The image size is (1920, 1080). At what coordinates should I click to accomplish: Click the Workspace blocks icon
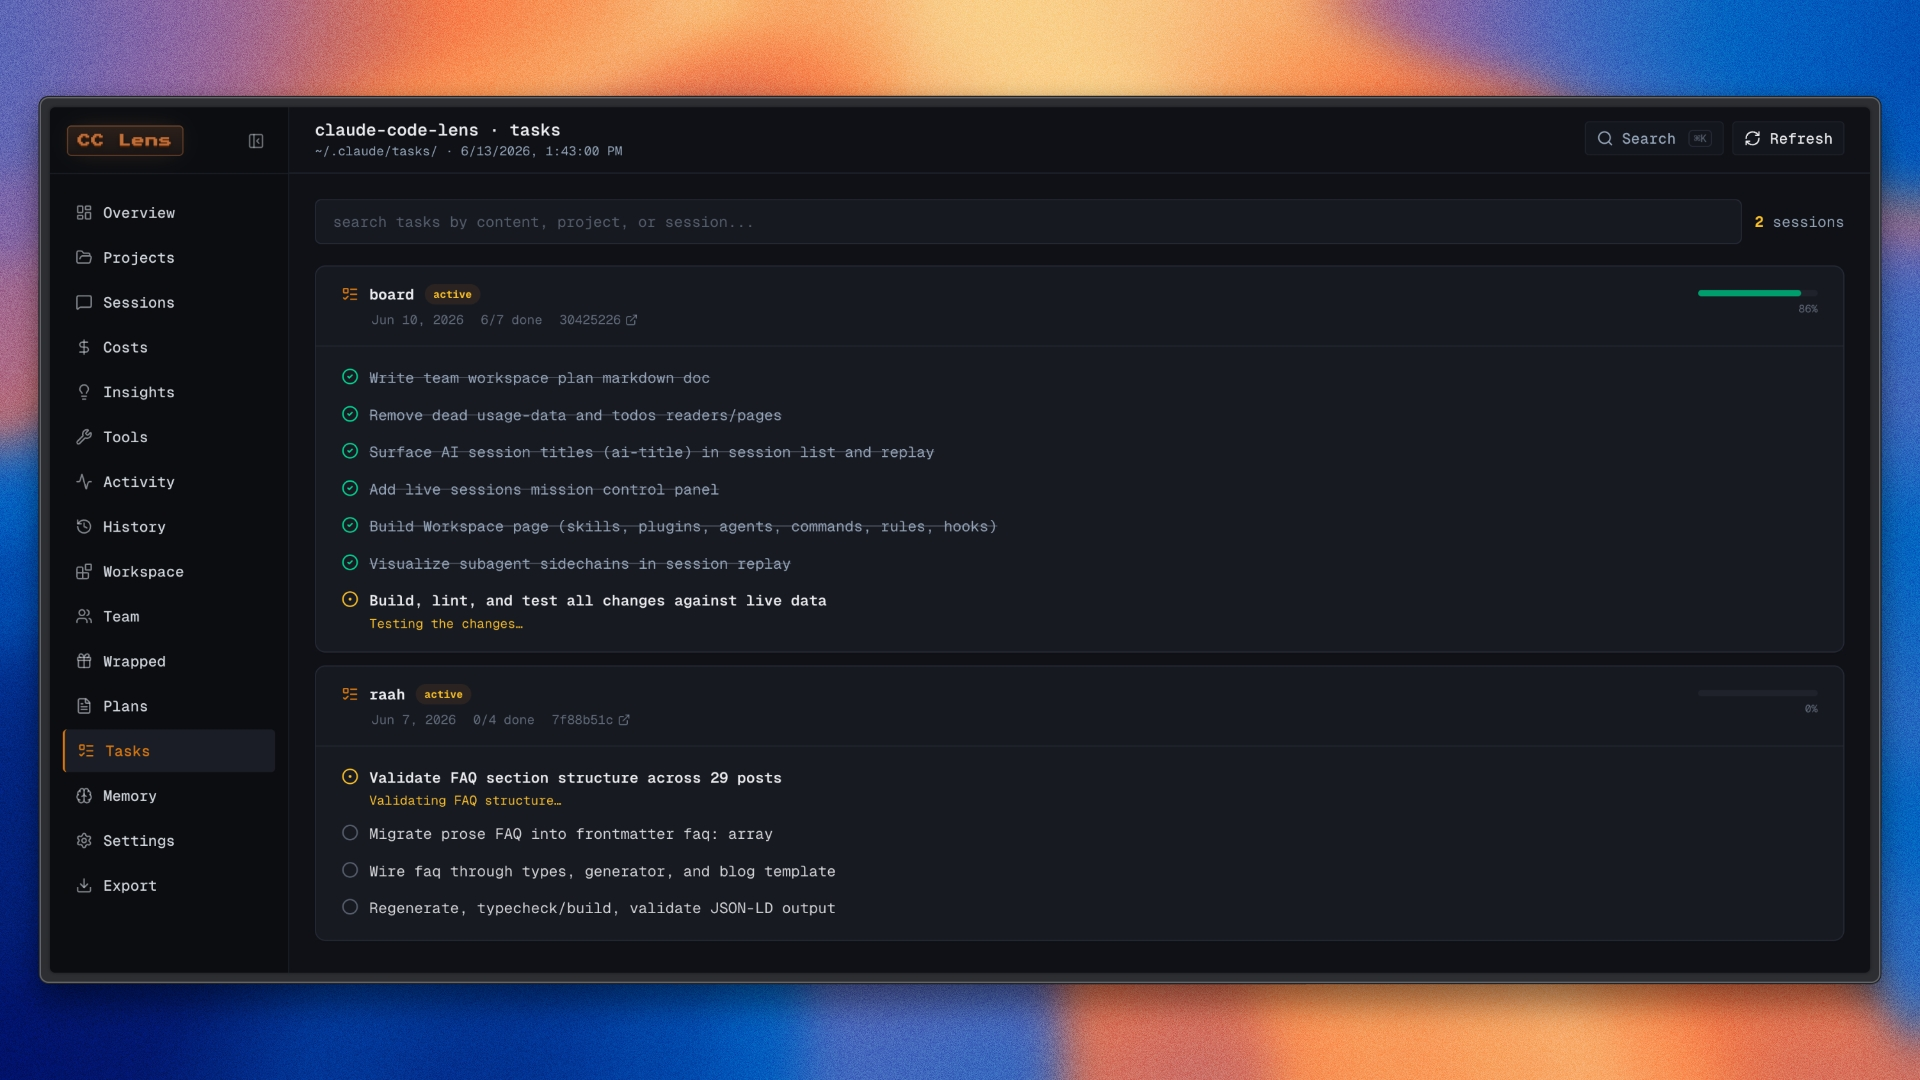click(84, 572)
